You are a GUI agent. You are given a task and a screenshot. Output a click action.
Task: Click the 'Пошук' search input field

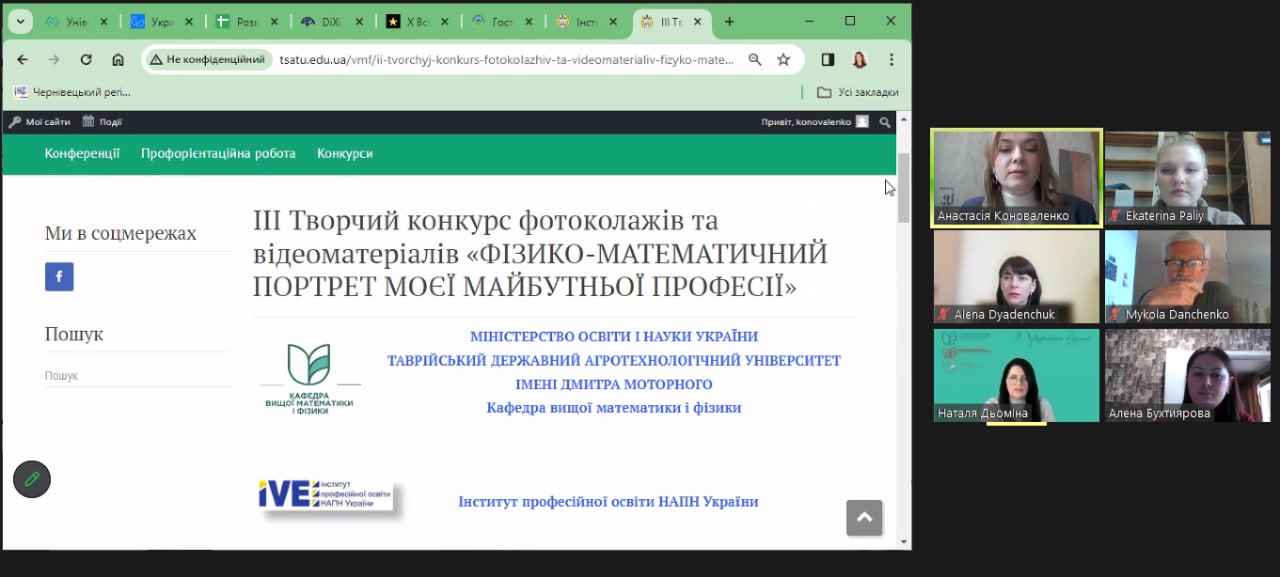(137, 376)
